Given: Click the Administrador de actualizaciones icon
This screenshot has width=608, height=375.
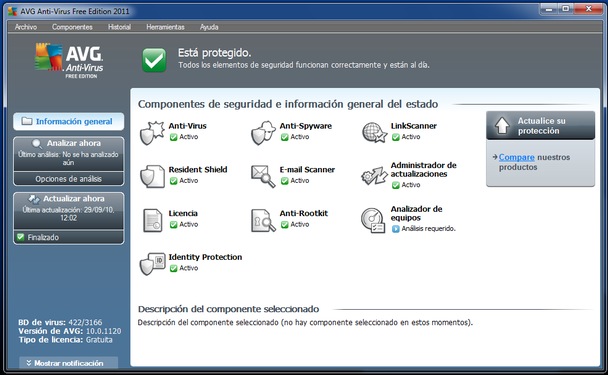Looking at the screenshot, I should pyautogui.click(x=374, y=176).
